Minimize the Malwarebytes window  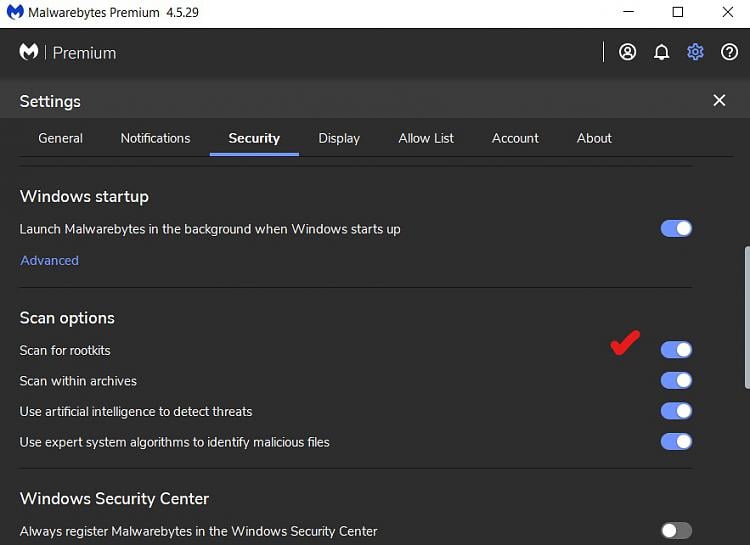click(x=629, y=12)
